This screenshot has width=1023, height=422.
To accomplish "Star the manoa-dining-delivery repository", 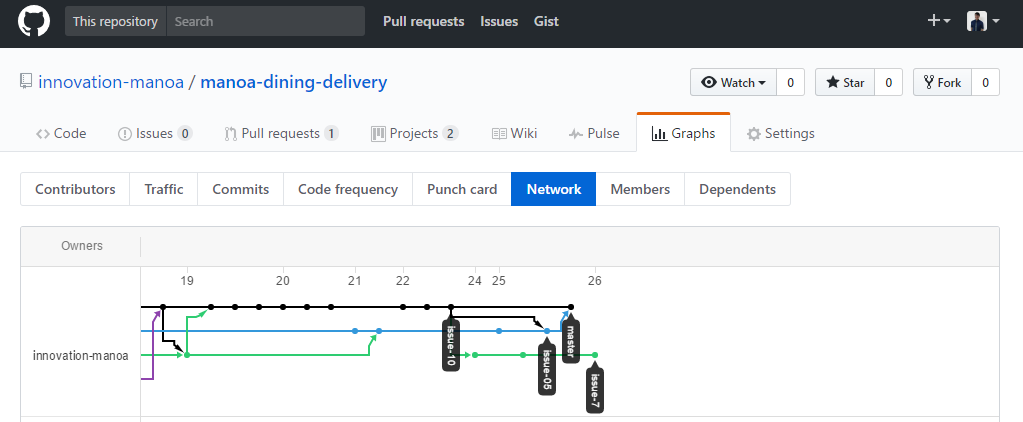I will point(845,82).
